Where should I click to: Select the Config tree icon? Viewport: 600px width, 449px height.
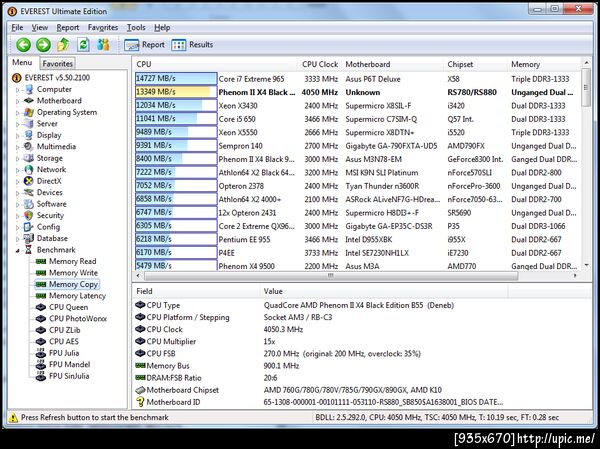pyautogui.click(x=28, y=227)
